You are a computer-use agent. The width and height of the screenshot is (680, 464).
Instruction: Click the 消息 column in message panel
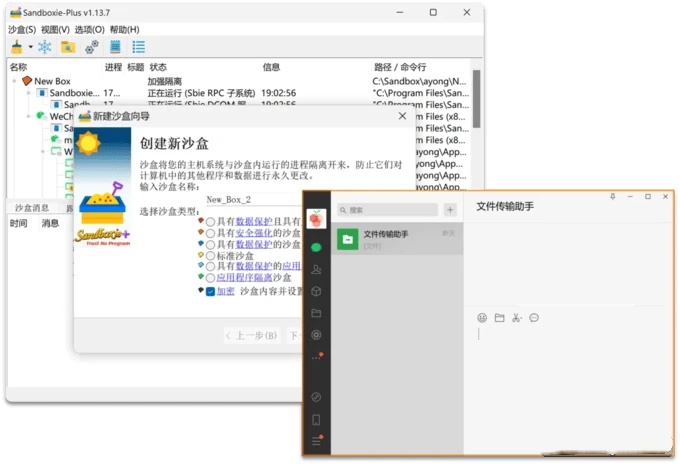(50, 223)
